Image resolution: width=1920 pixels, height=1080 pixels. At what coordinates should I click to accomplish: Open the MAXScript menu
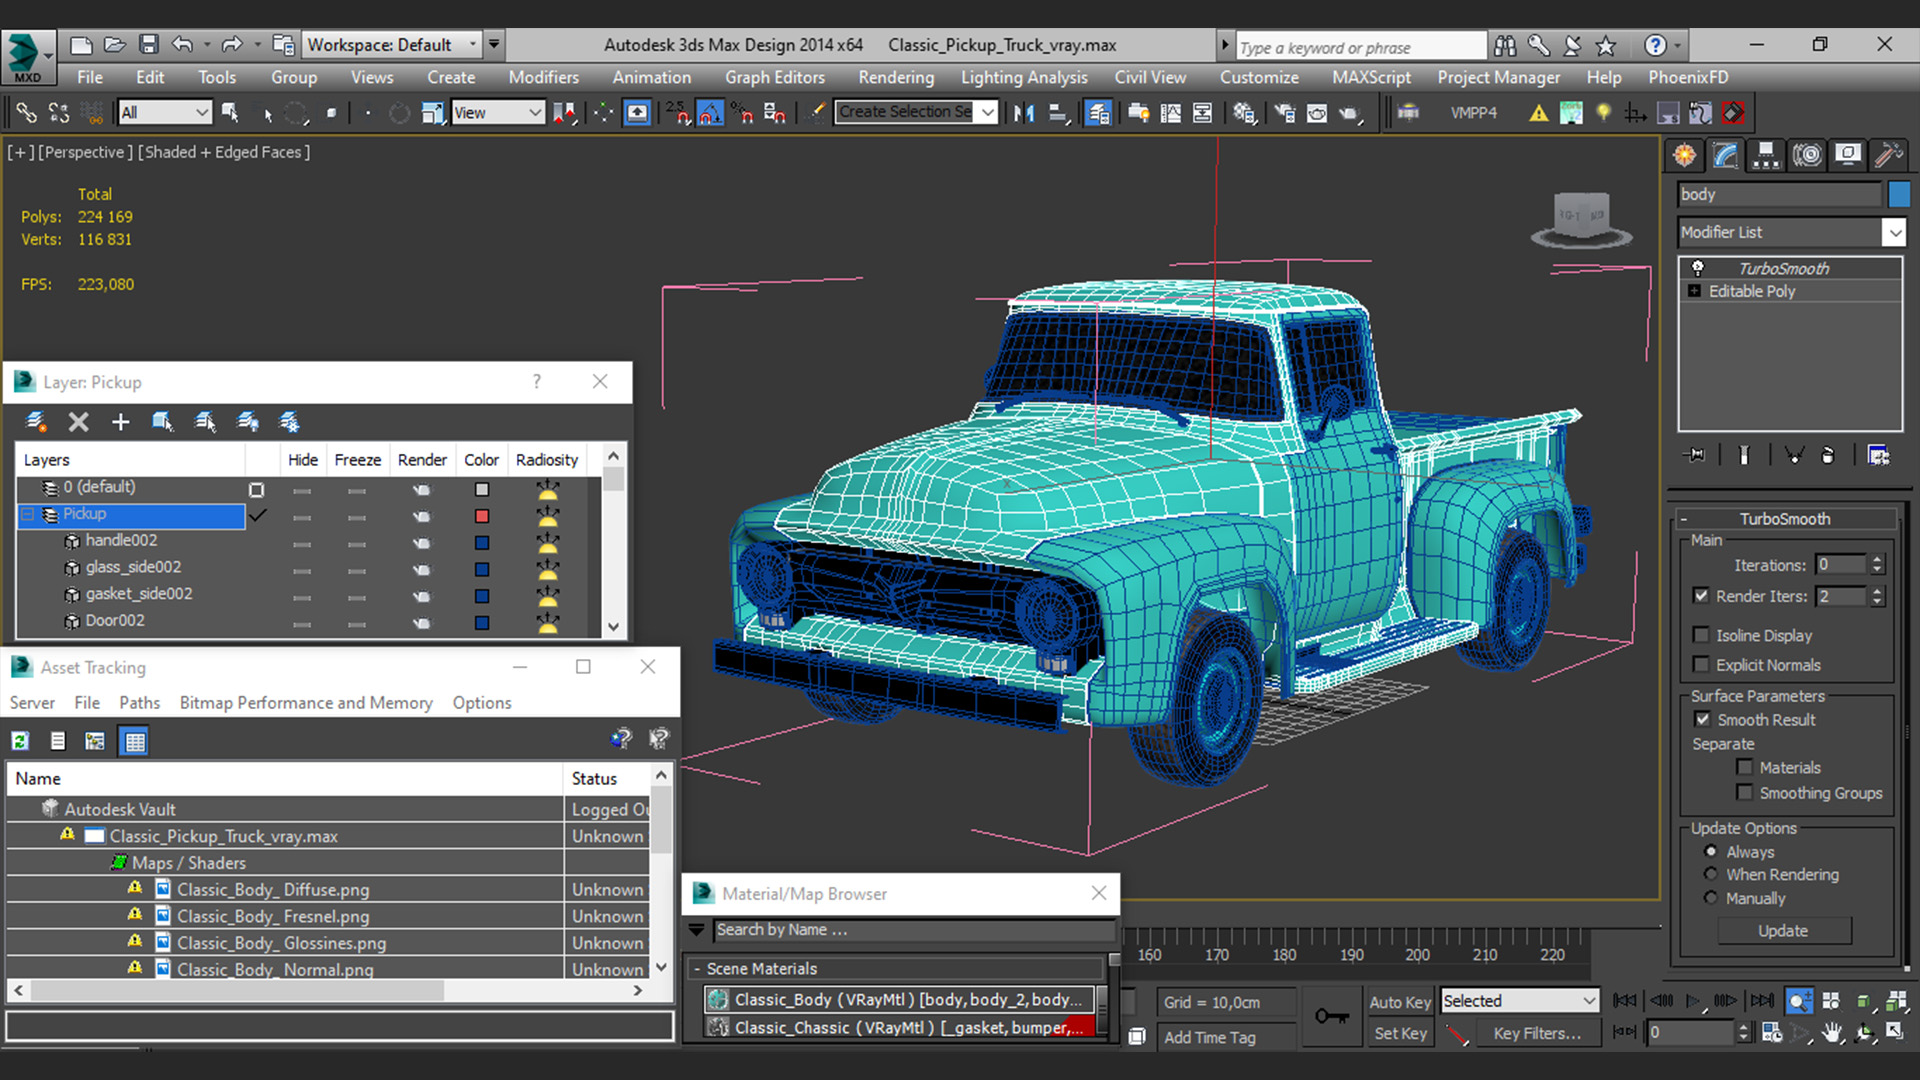pyautogui.click(x=1371, y=77)
